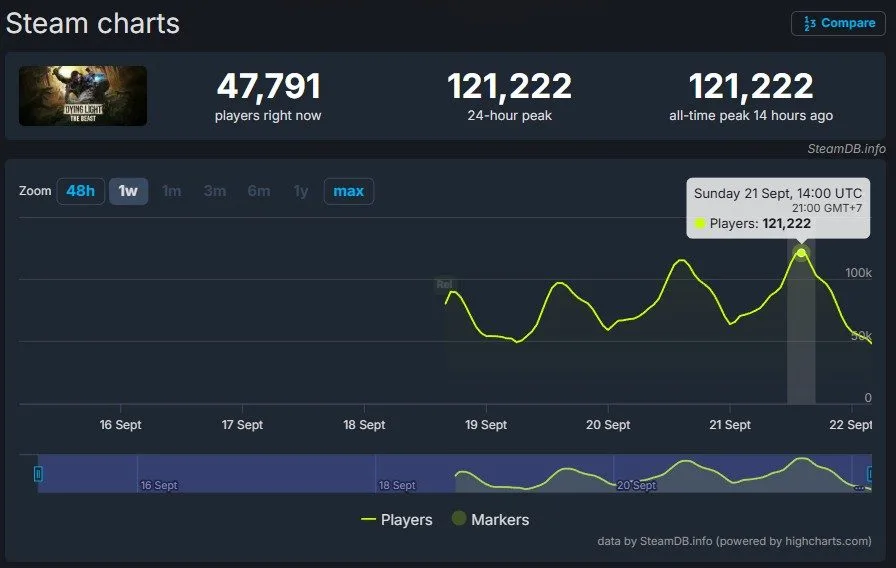Click the Rel release marker on chart
Viewport: 896px width, 568px height.
[x=444, y=284]
